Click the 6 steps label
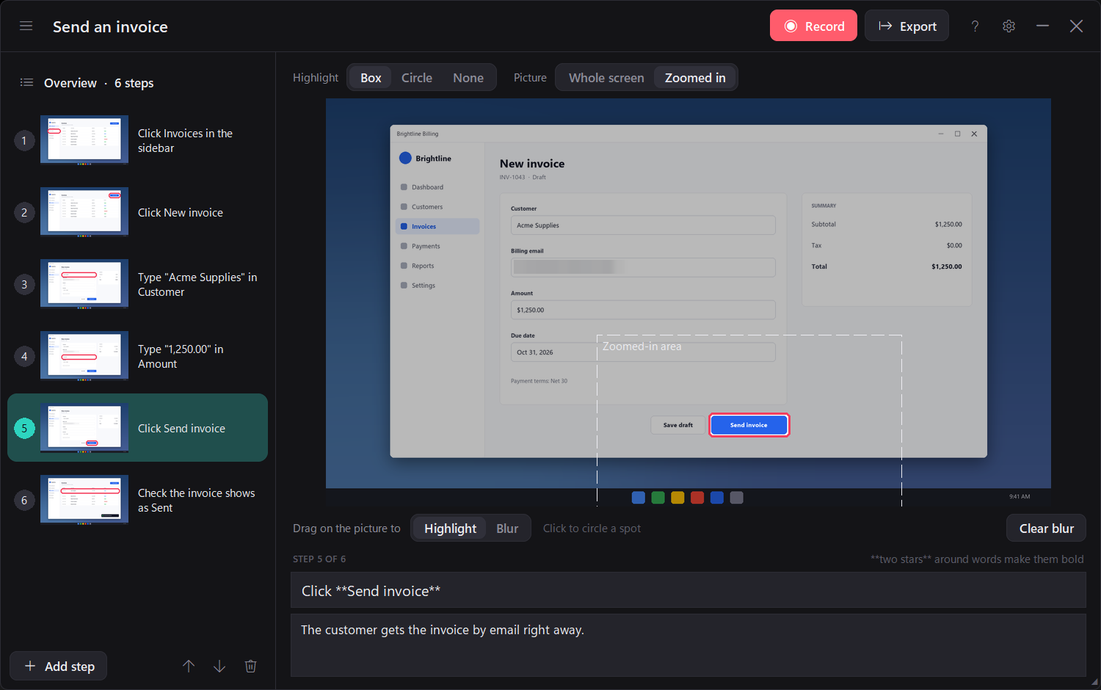 pyautogui.click(x=134, y=83)
